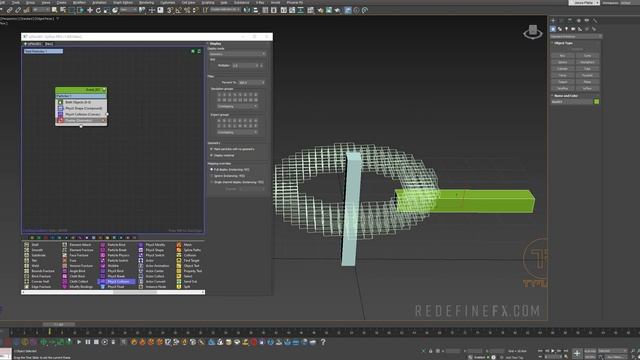Open the Simulation groups mode dropdown
Screen dimensions: 640x360
(x=238, y=107)
